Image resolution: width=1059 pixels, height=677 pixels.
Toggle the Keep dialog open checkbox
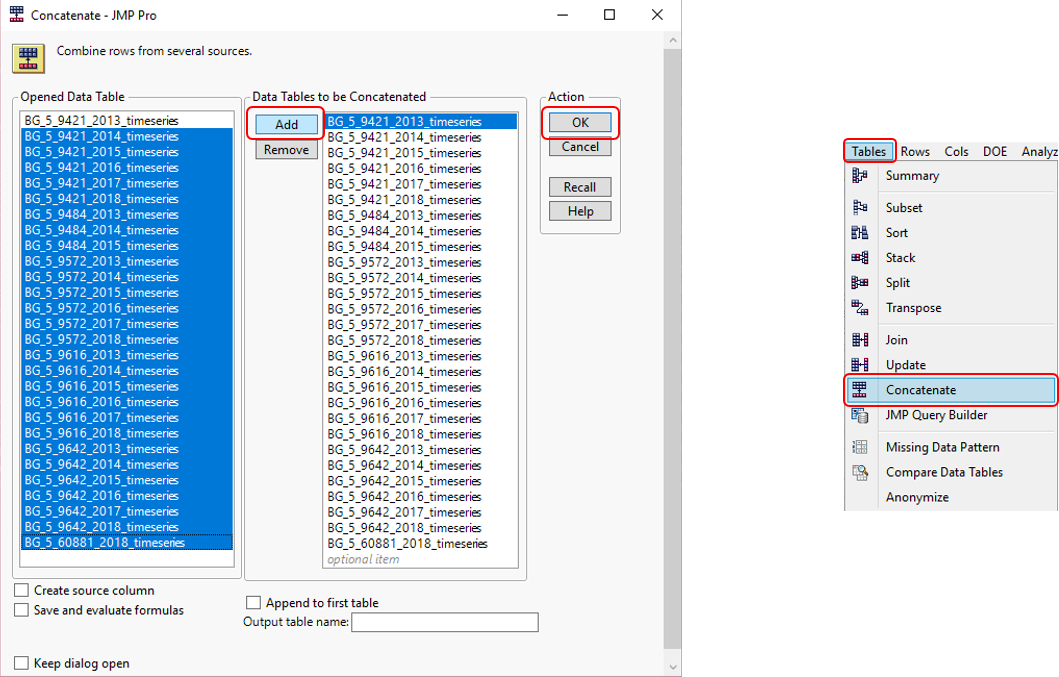click(x=22, y=663)
